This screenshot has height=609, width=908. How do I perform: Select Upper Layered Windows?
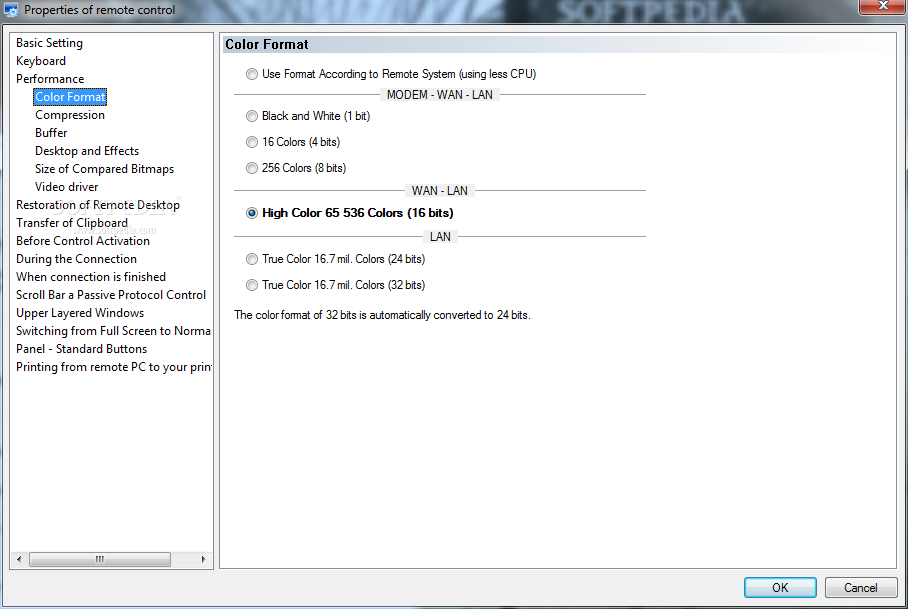(80, 312)
